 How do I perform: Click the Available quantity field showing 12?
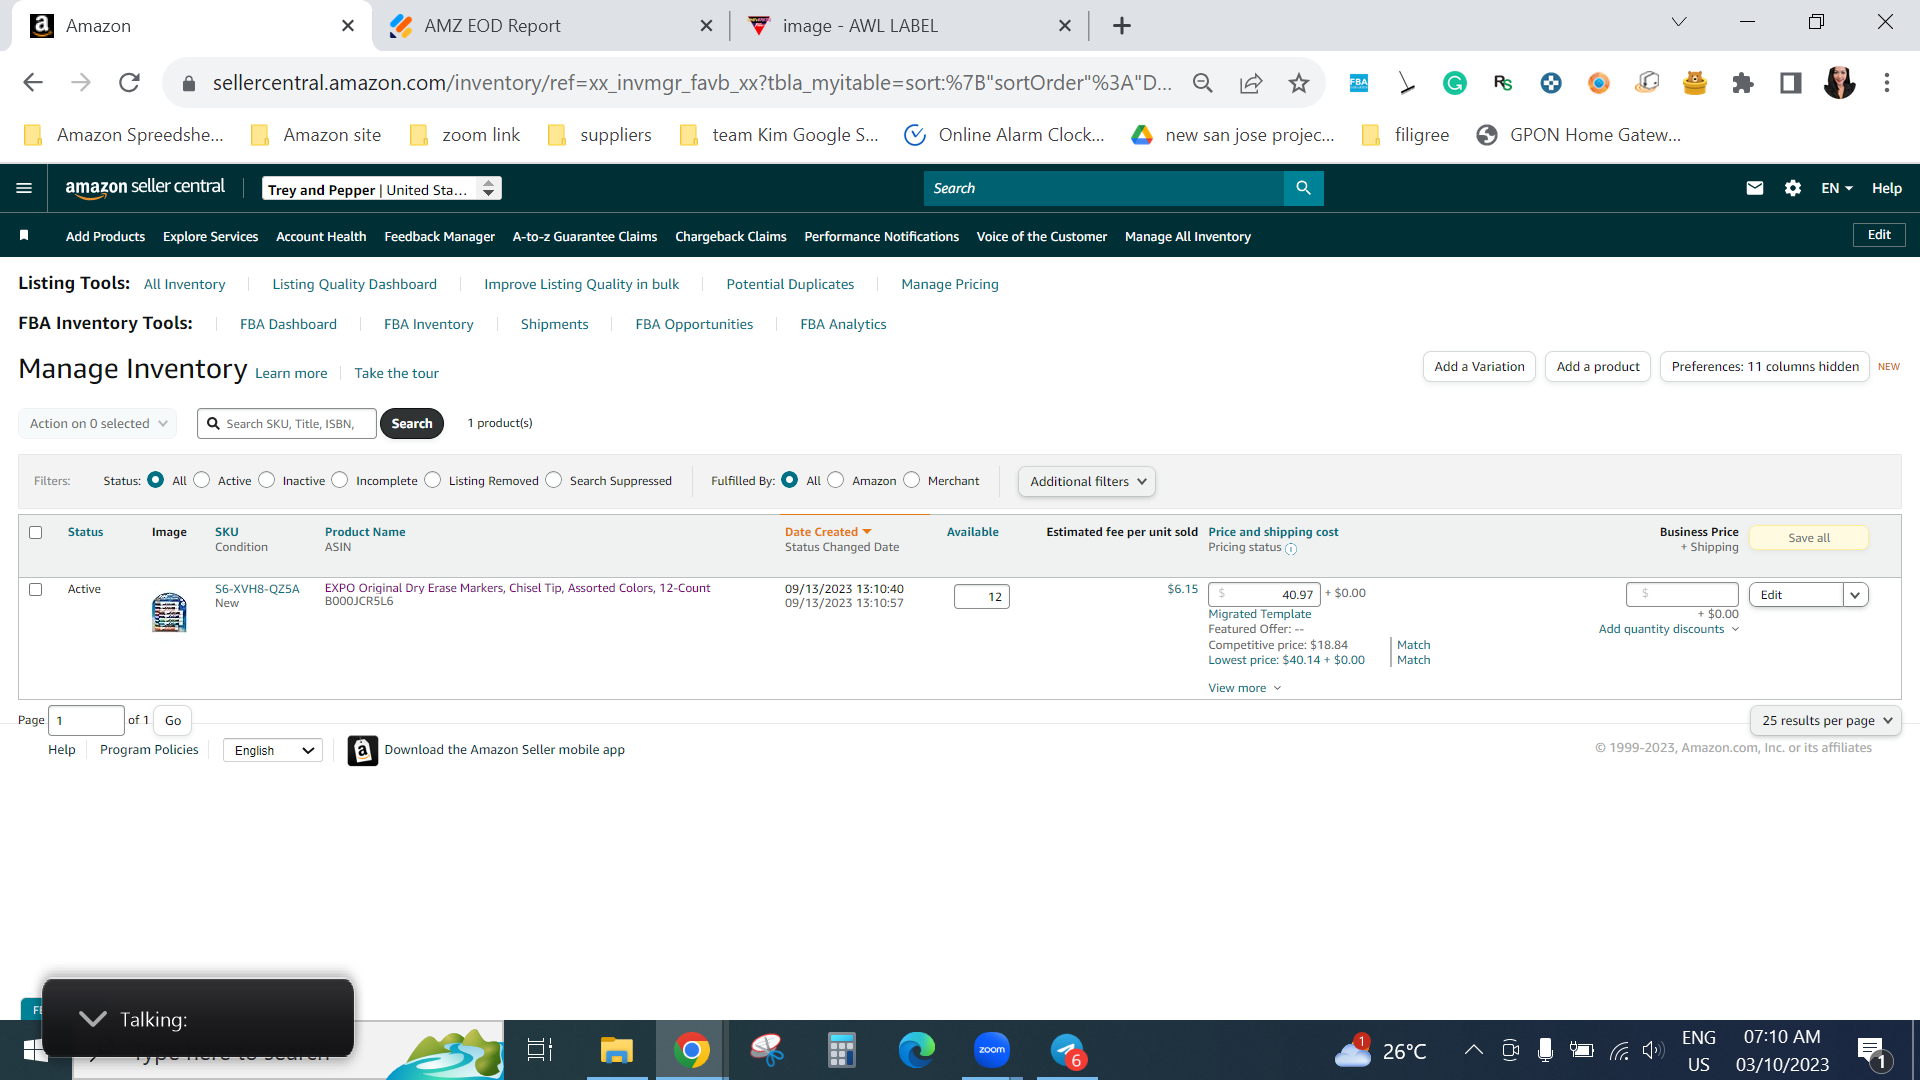[981, 597]
